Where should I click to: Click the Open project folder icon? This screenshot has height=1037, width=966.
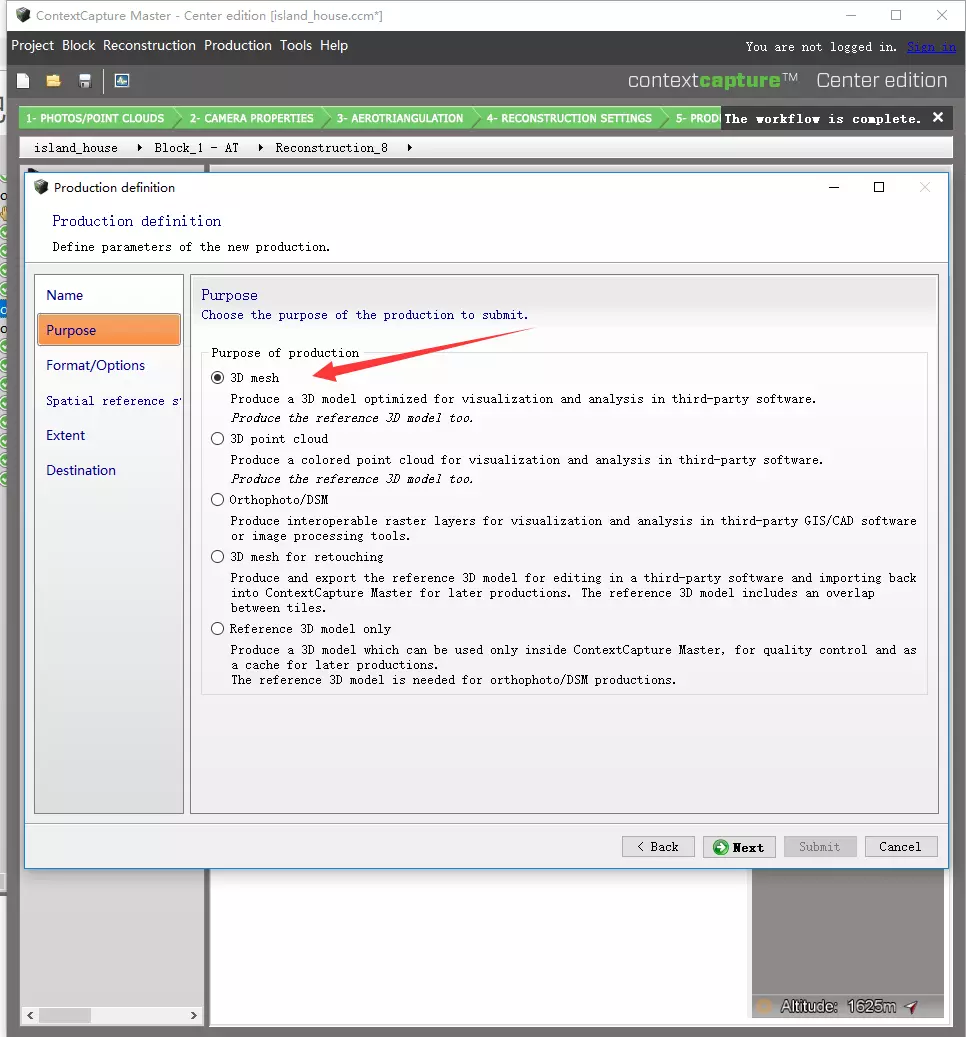point(54,81)
